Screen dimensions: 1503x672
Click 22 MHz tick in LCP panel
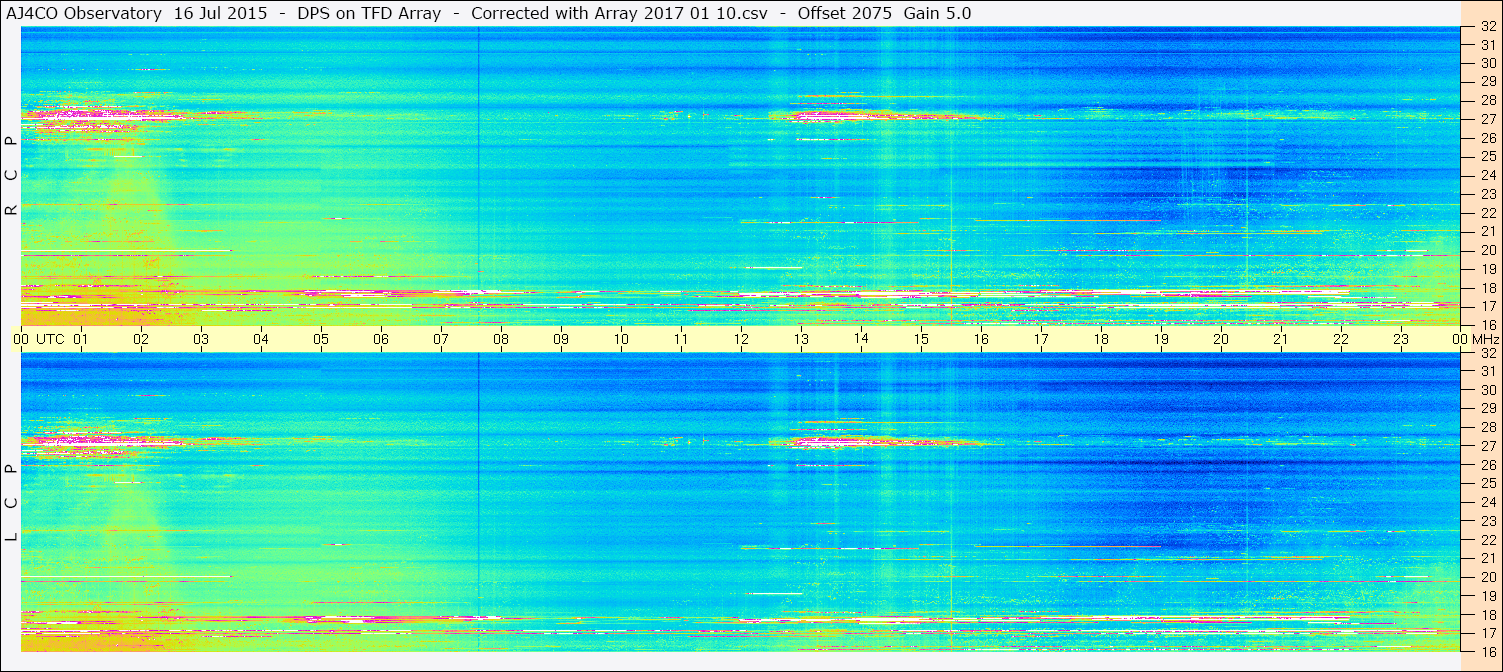pyautogui.click(x=1488, y=540)
